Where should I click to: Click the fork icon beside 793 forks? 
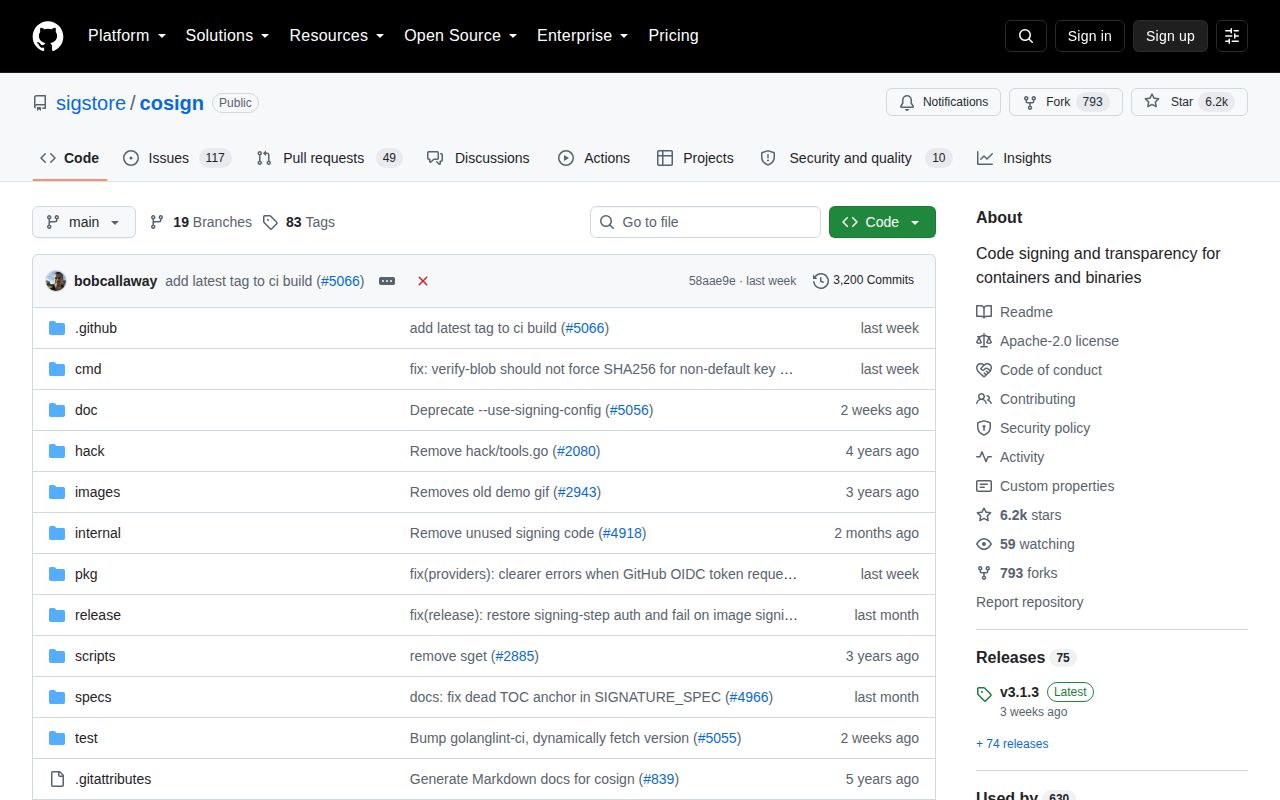coord(984,573)
